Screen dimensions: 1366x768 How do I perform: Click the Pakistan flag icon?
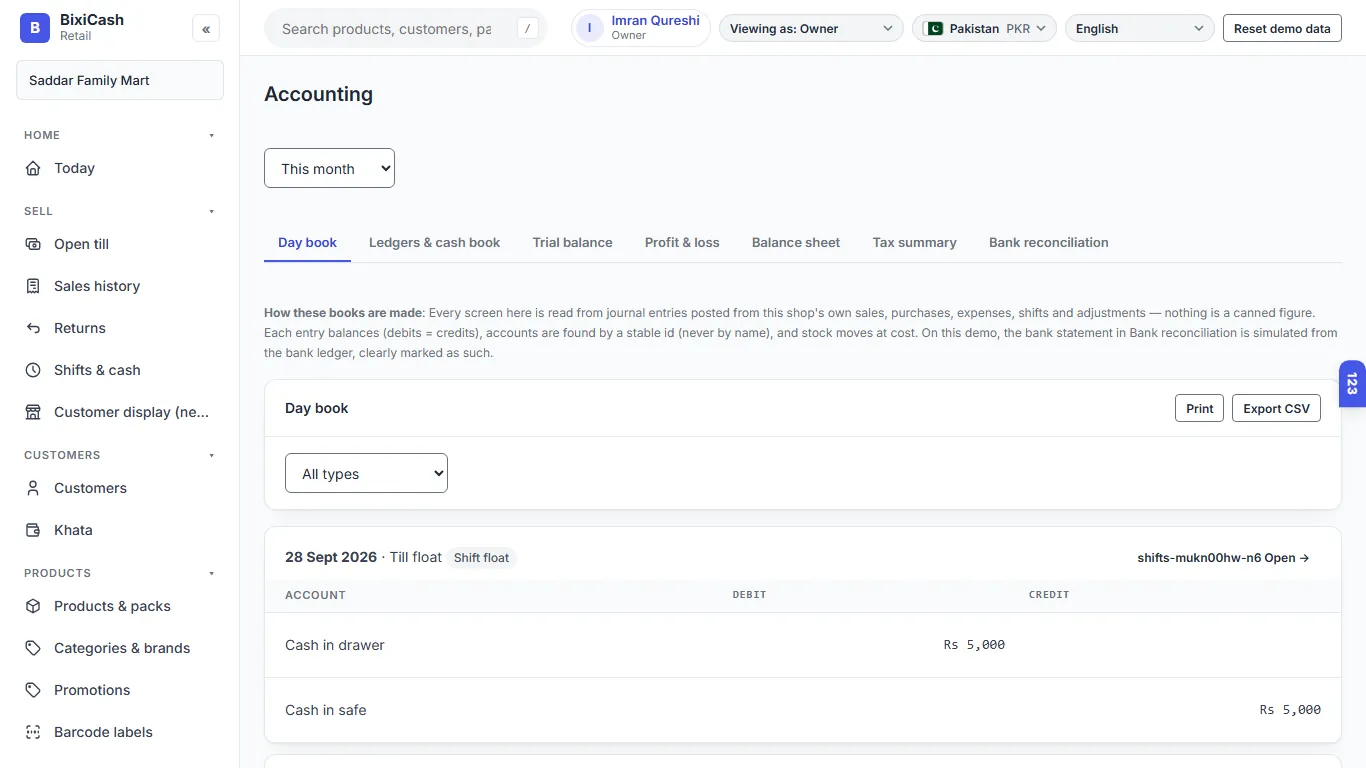click(x=934, y=28)
